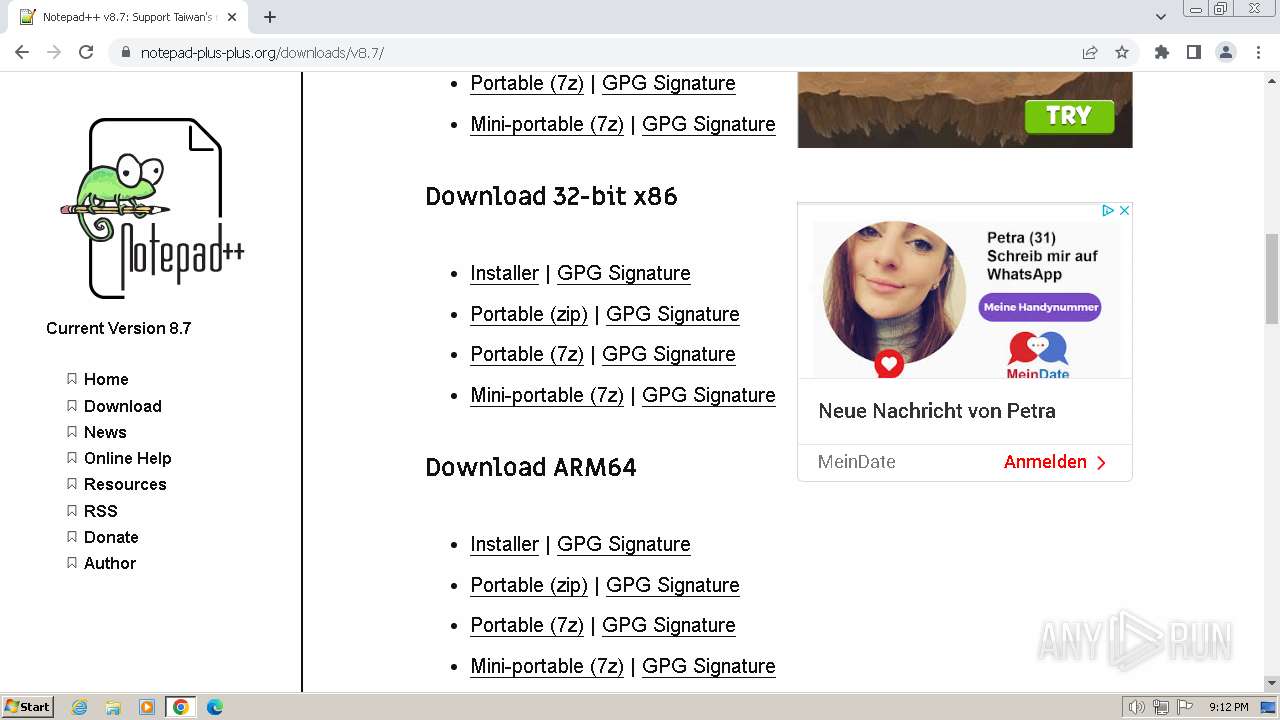Download ARM64 Mini-portable (7z)
The width and height of the screenshot is (1280, 720).
pyautogui.click(x=547, y=666)
